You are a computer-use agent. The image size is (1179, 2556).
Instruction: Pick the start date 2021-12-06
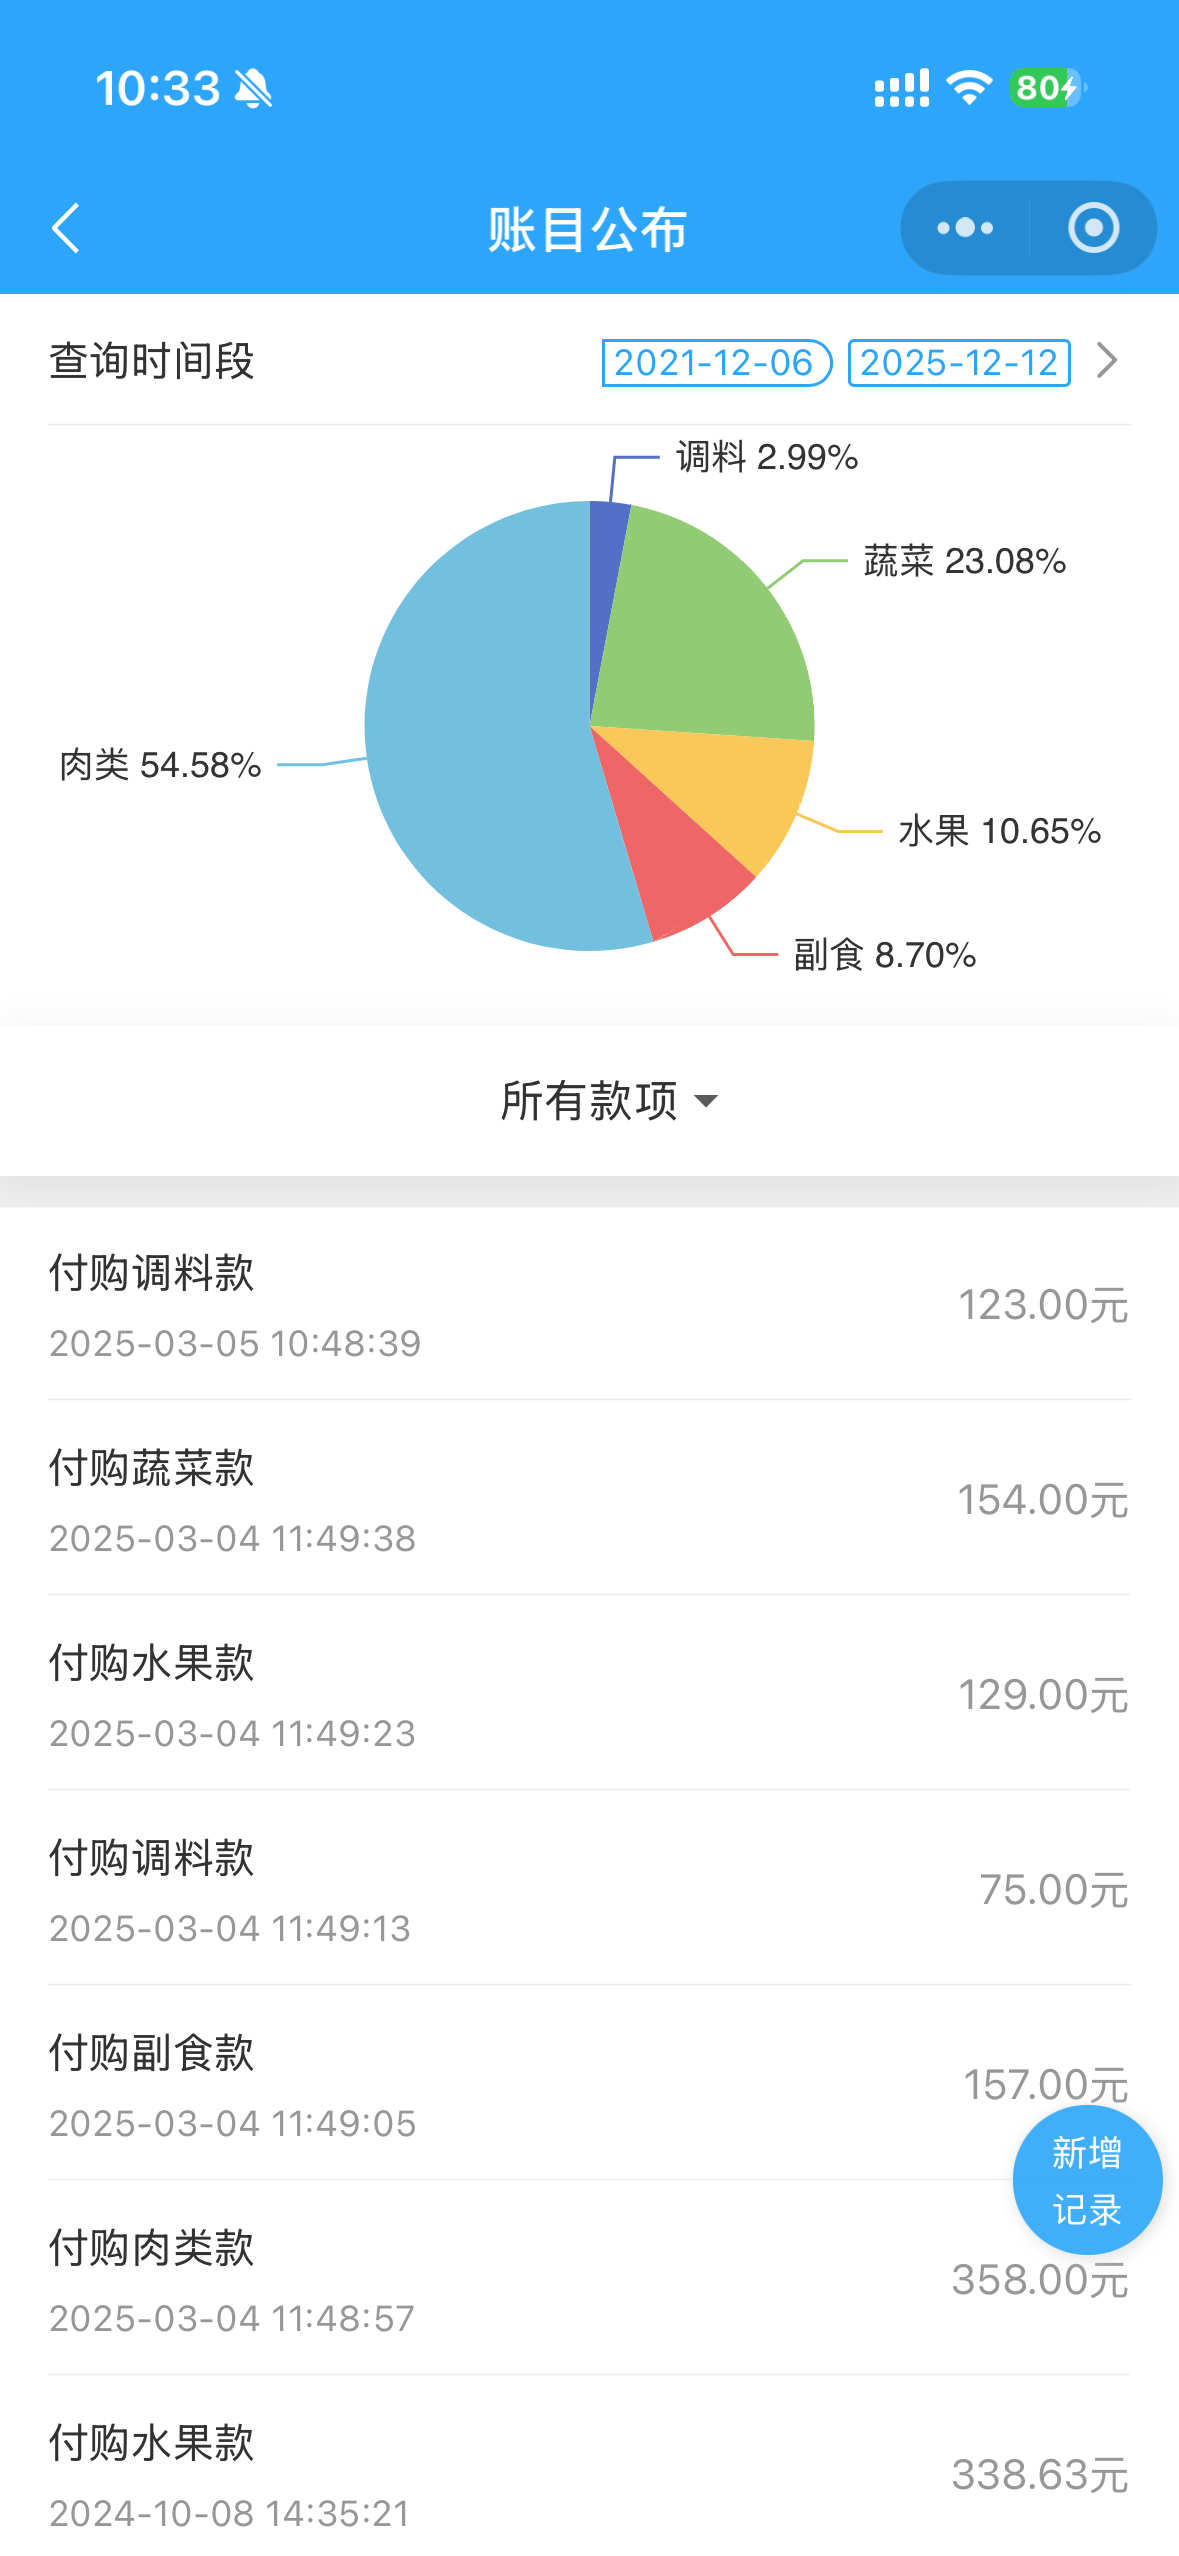pyautogui.click(x=716, y=362)
